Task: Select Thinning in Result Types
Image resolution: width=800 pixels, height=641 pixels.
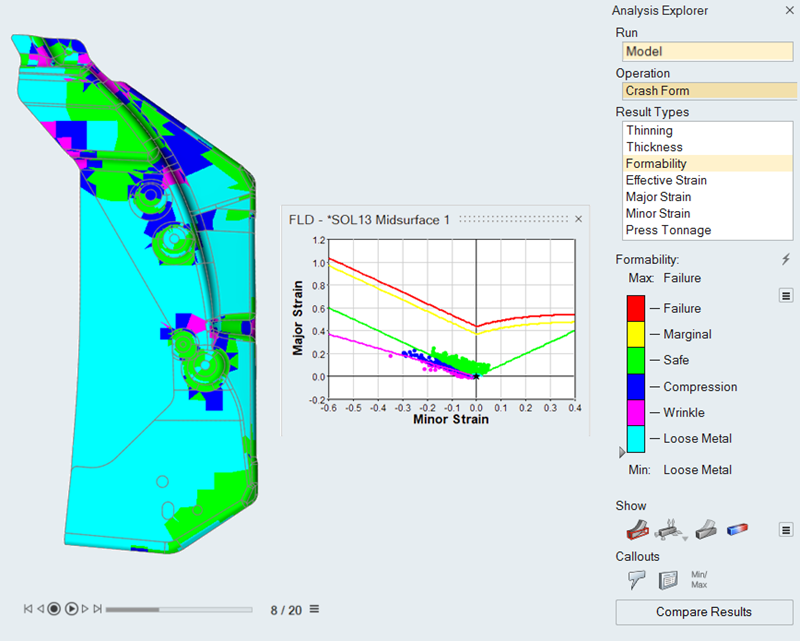Action: click(649, 130)
